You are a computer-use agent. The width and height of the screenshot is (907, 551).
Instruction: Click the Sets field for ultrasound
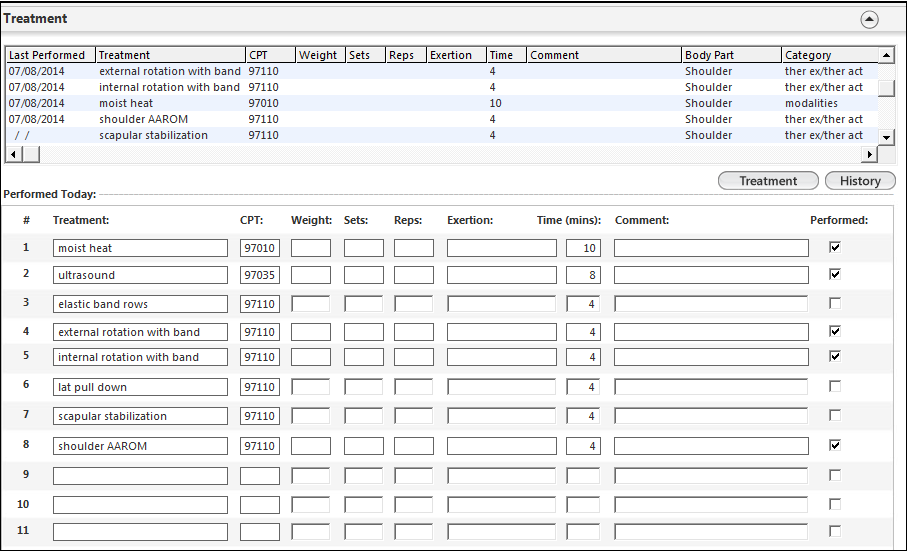pos(364,275)
